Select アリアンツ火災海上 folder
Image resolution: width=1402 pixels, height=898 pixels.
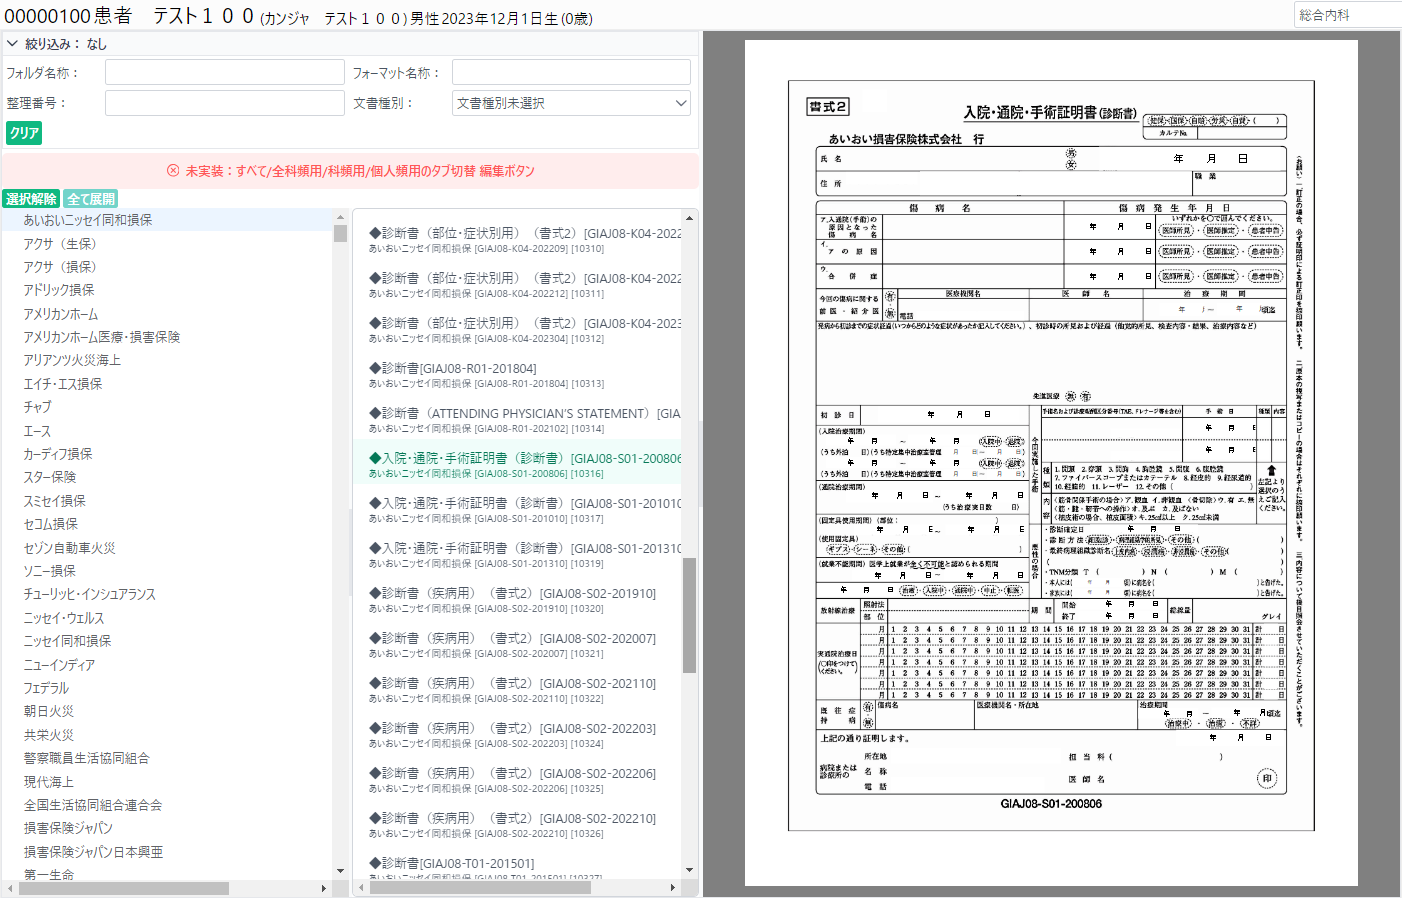point(168,360)
